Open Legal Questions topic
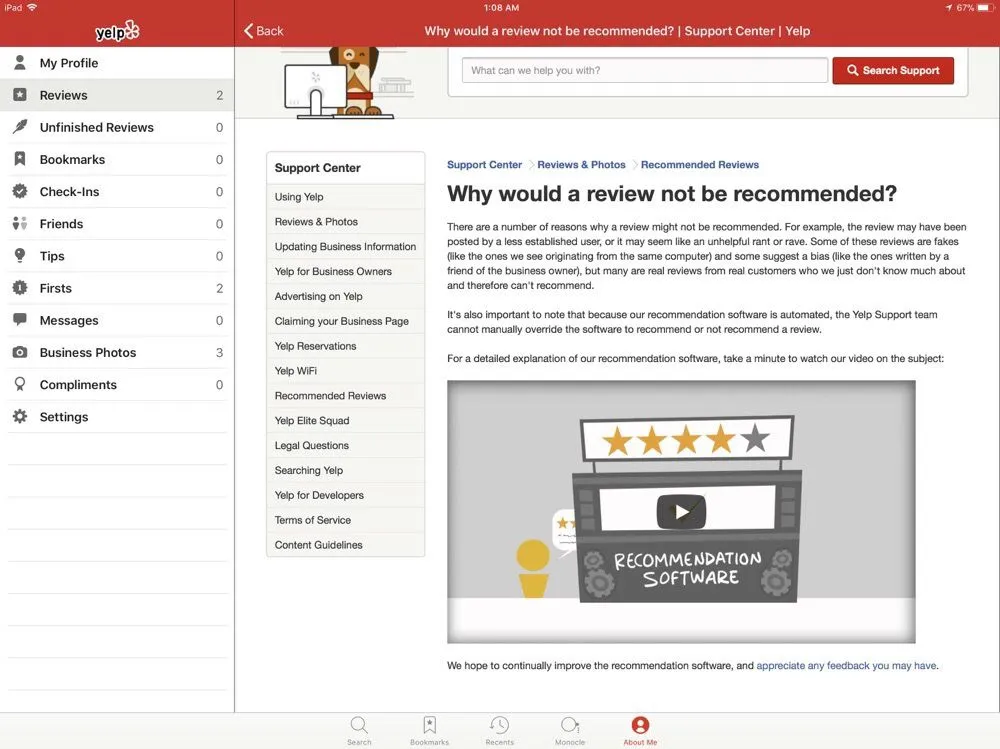This screenshot has height=749, width=1000. 346,445
